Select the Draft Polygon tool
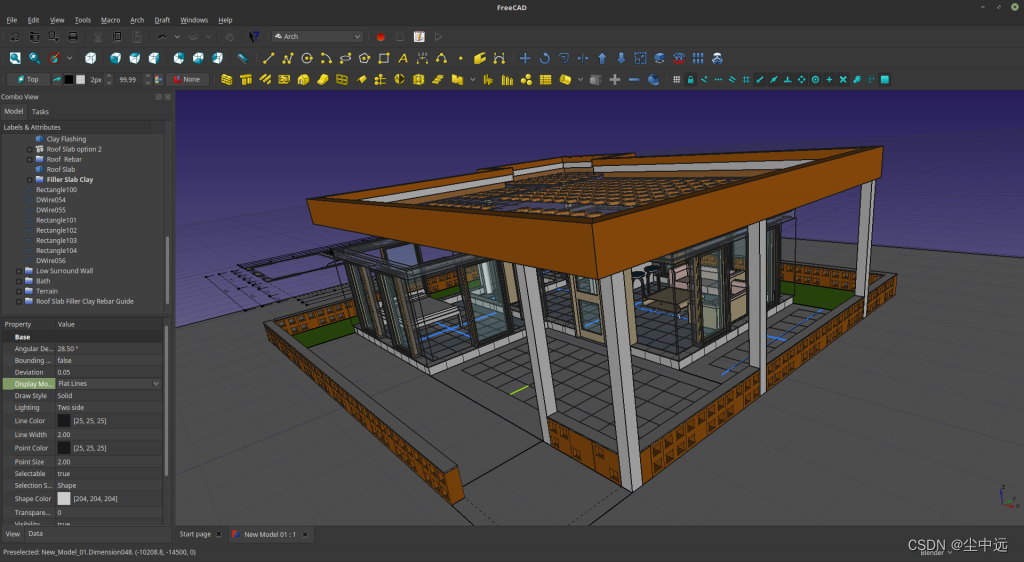The image size is (1024, 562). coord(364,58)
